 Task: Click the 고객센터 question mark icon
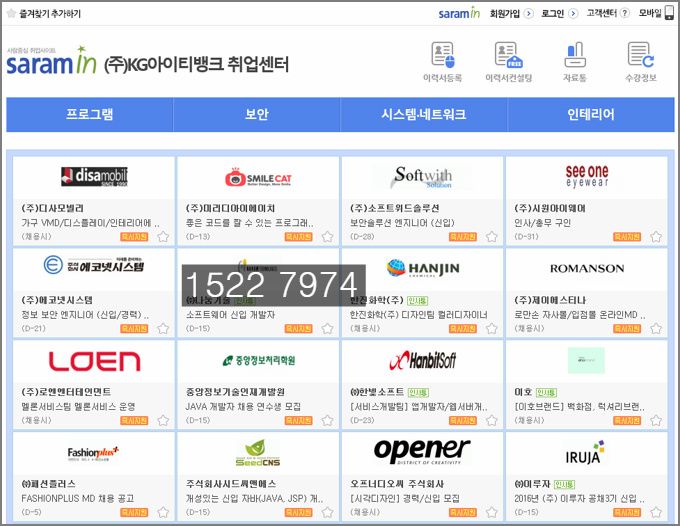tap(624, 13)
